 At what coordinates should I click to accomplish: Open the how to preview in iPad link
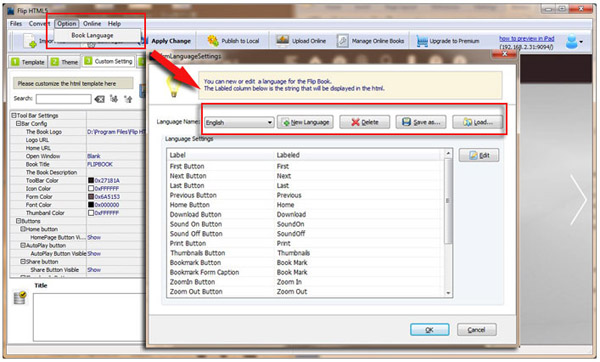tap(527, 39)
